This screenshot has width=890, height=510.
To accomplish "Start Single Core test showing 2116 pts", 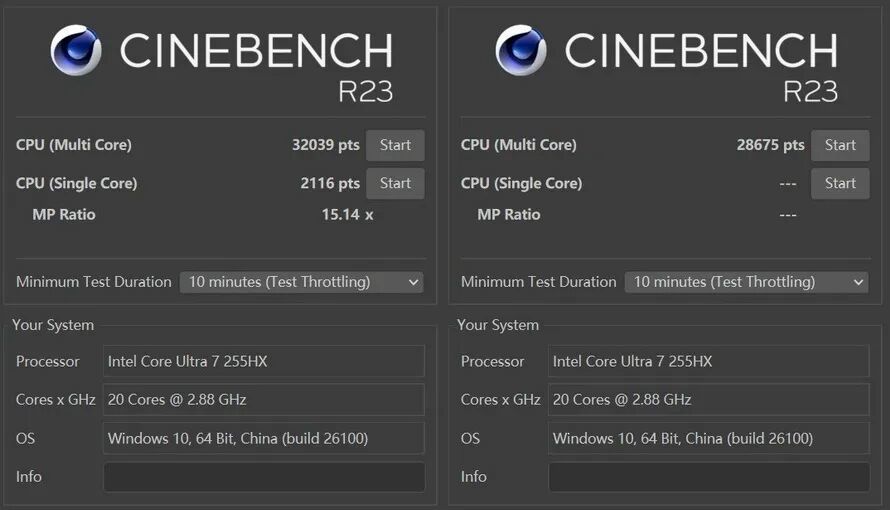I will (x=395, y=183).
